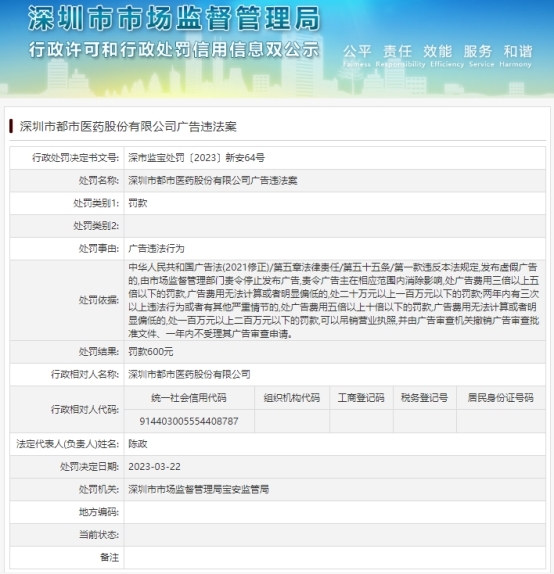Click the 工商登记码 column header
The height and width of the screenshot is (574, 554).
[x=361, y=398]
